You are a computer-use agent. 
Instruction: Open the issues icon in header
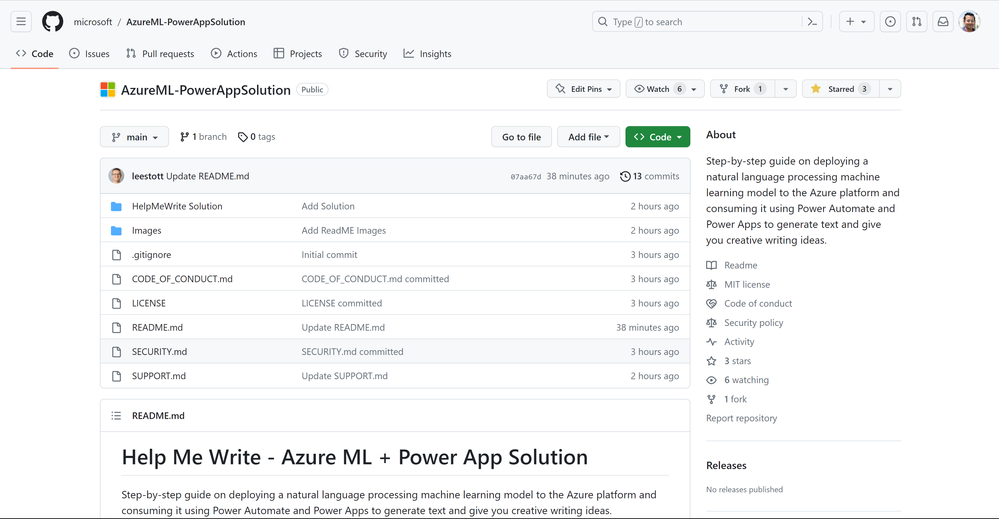coord(890,22)
